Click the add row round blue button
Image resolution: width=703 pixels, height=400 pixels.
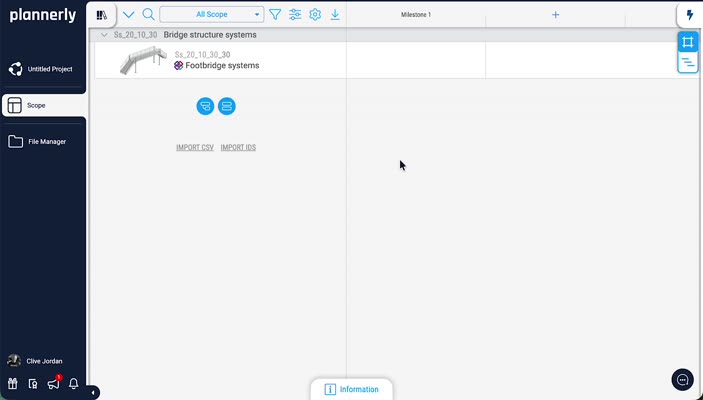[x=227, y=106]
